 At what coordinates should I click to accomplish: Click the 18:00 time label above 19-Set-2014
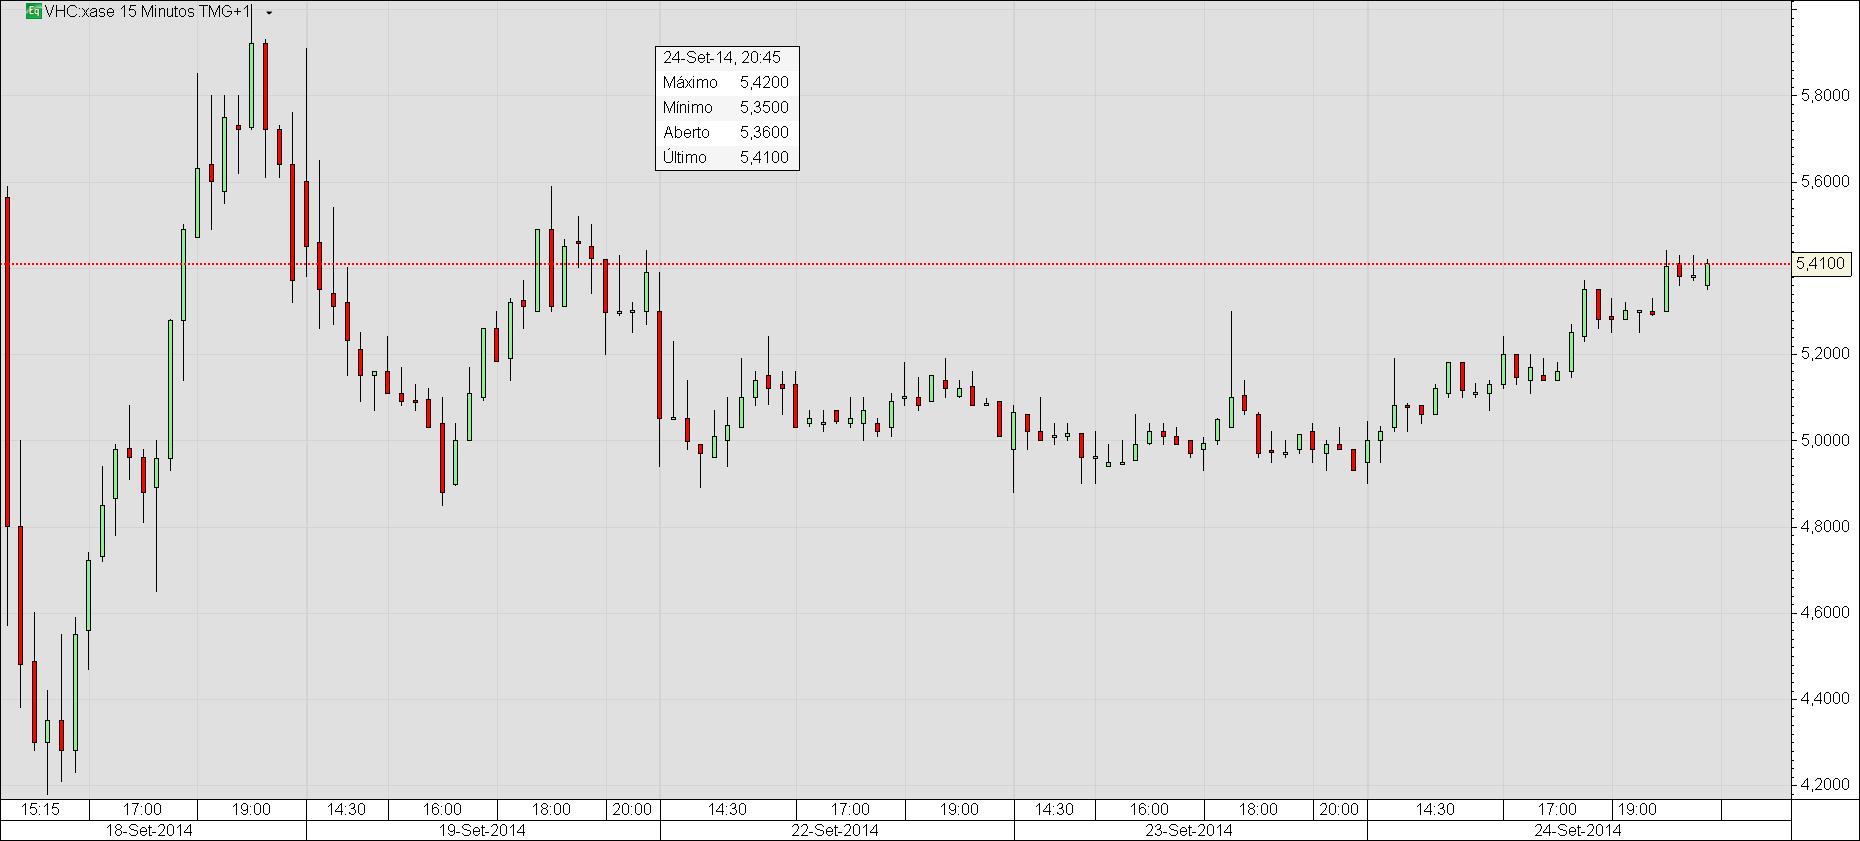pos(551,809)
